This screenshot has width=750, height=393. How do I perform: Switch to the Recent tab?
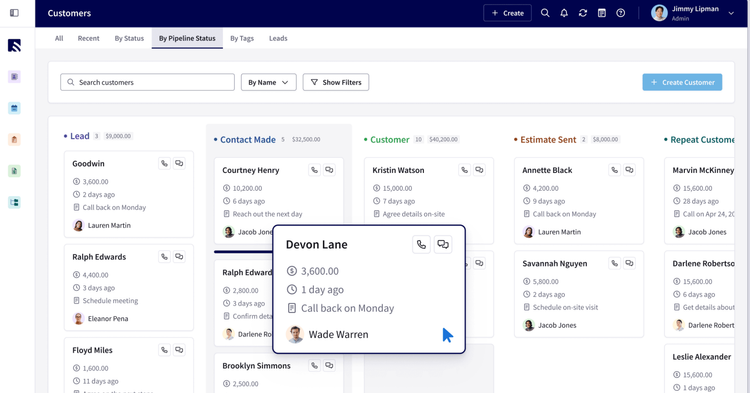[x=88, y=38]
